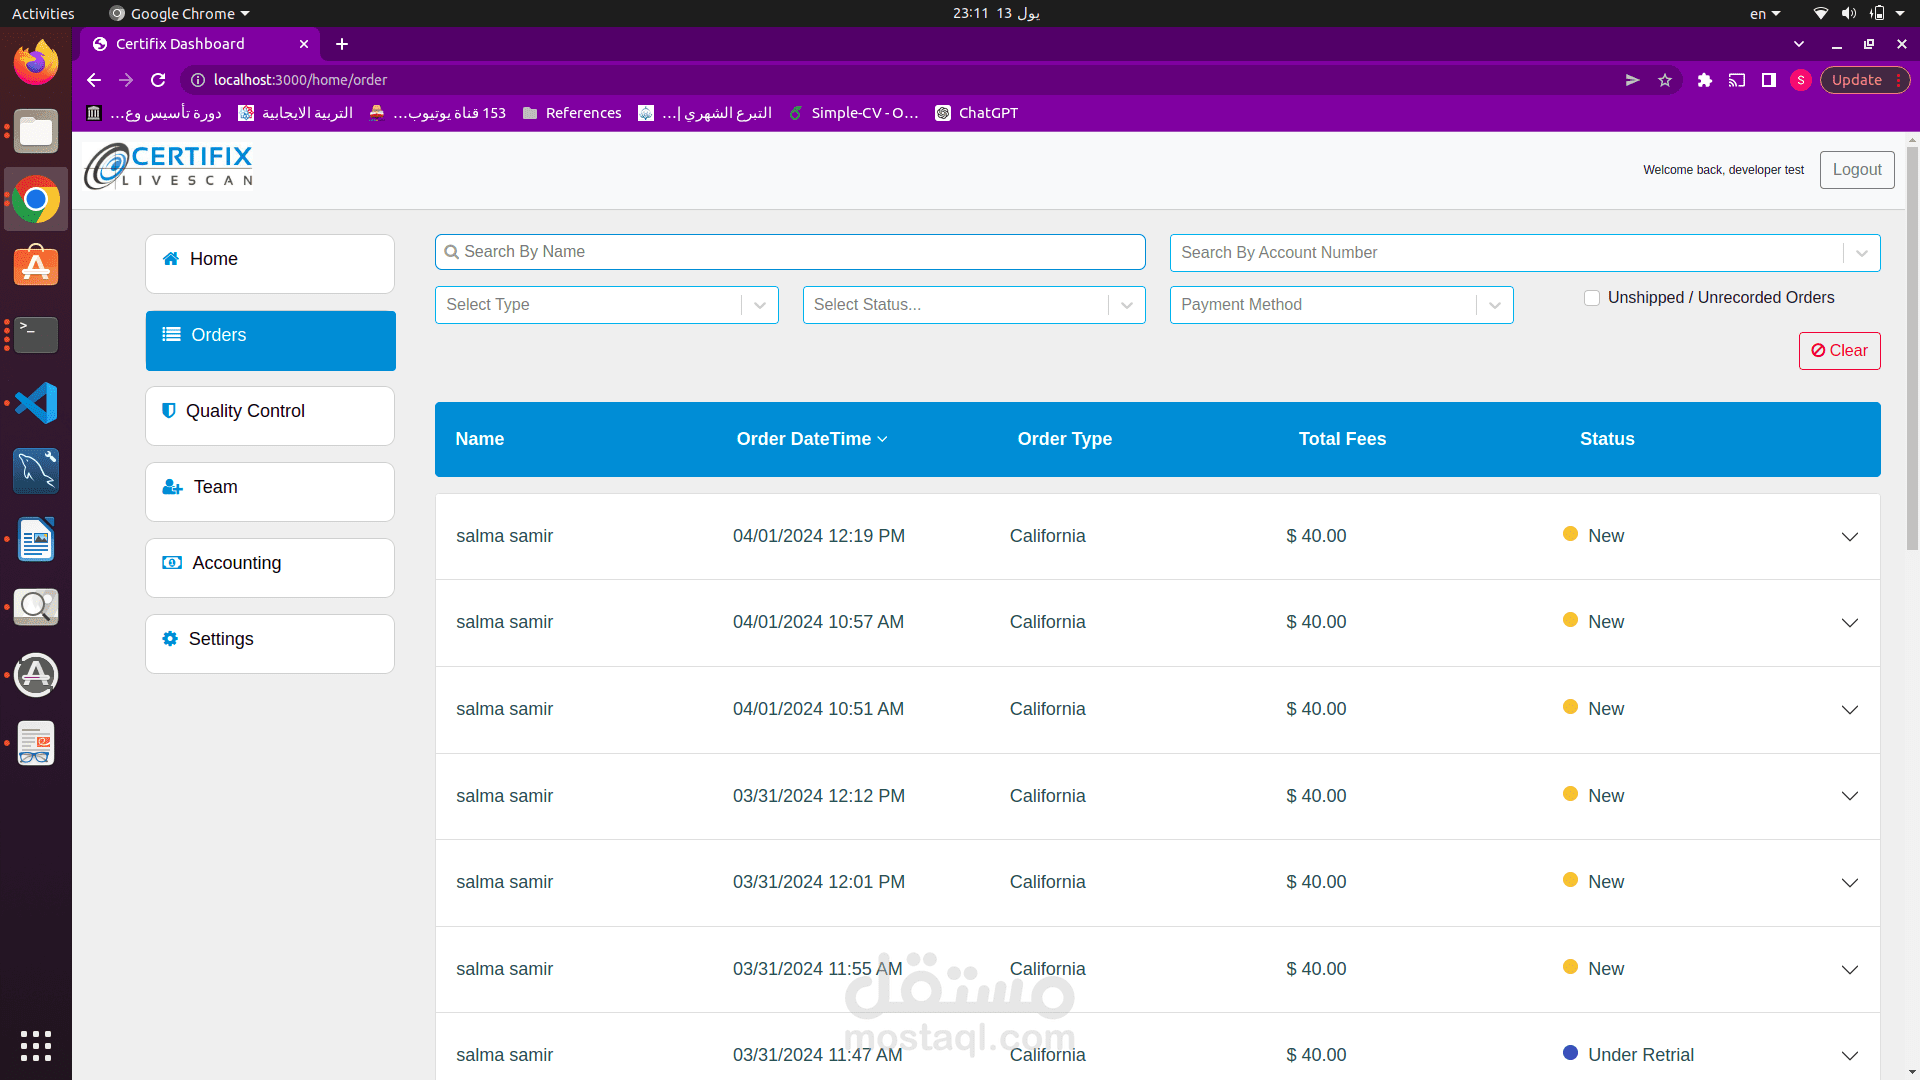Expand the Under Retrial order row
The height and width of the screenshot is (1080, 1920).
tap(1850, 1056)
